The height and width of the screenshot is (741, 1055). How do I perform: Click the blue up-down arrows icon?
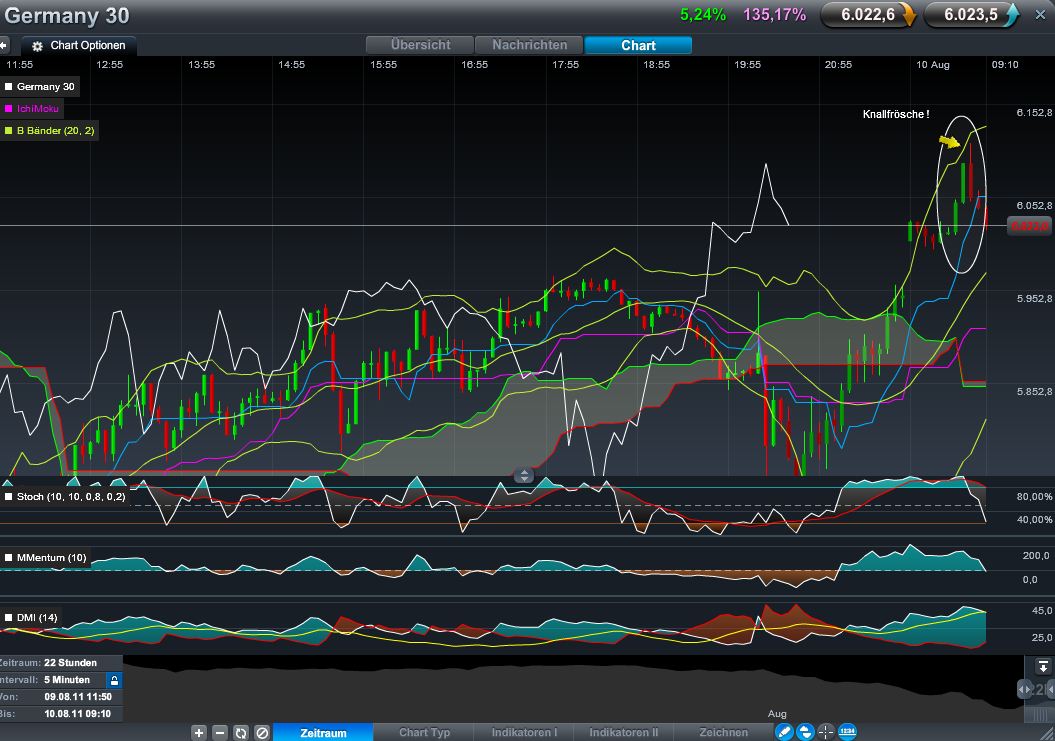805,732
